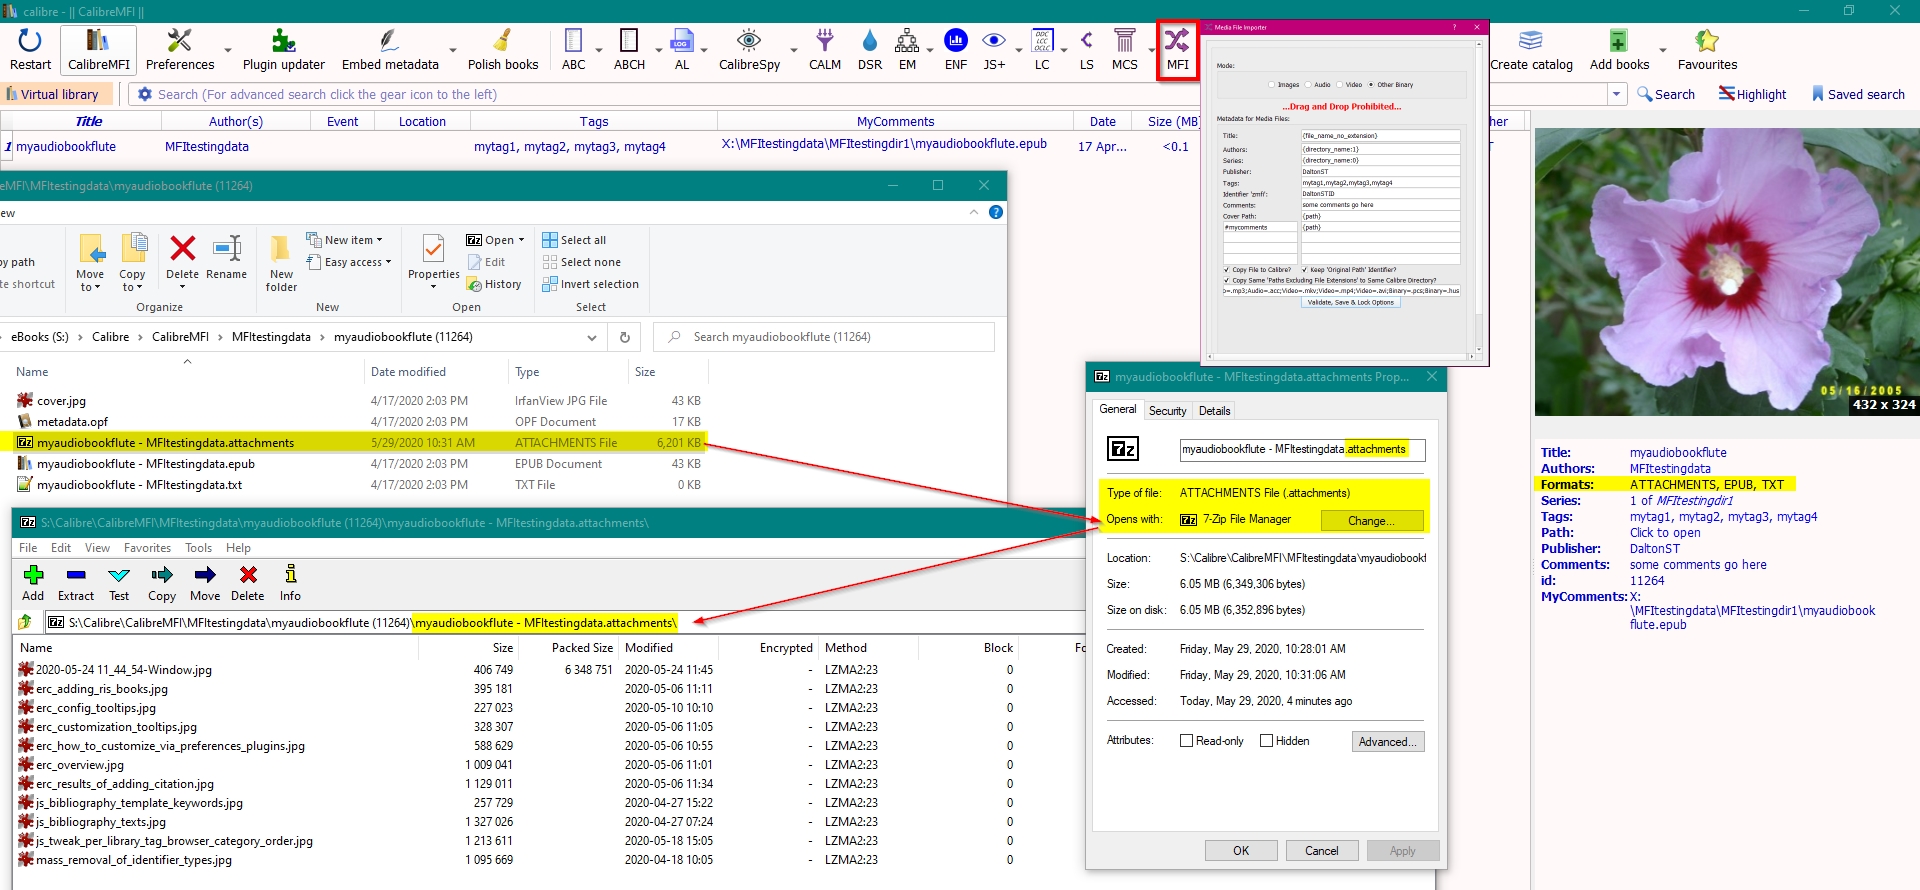Screen dimensions: 1920x890
Task: Click the Polish books icon
Action: 502,49
